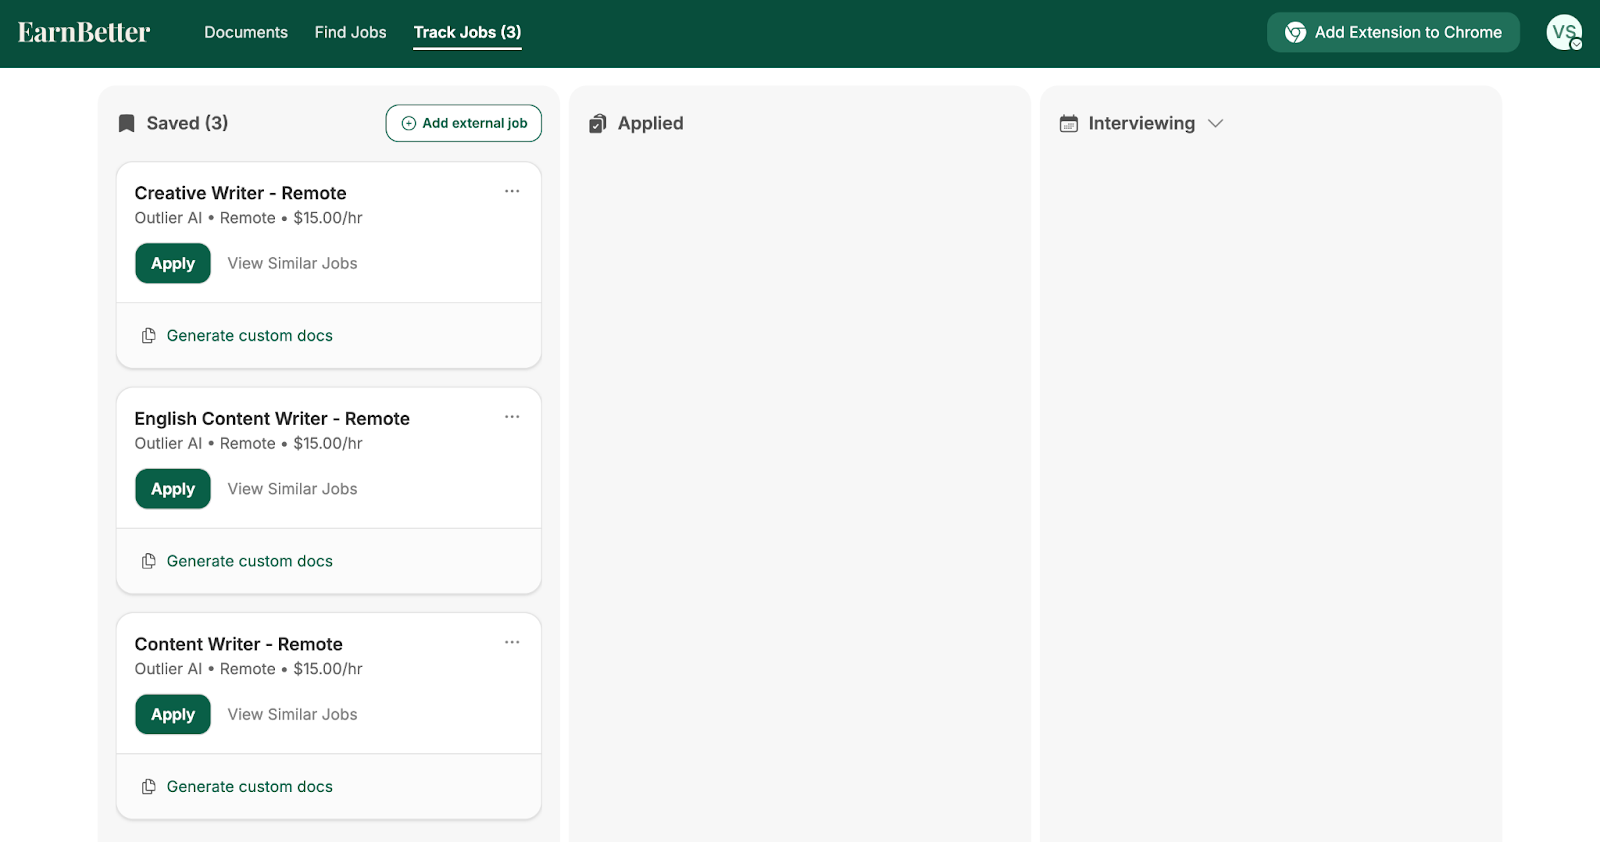1600x842 pixels.
Task: Click Add external job button
Action: tap(464, 123)
